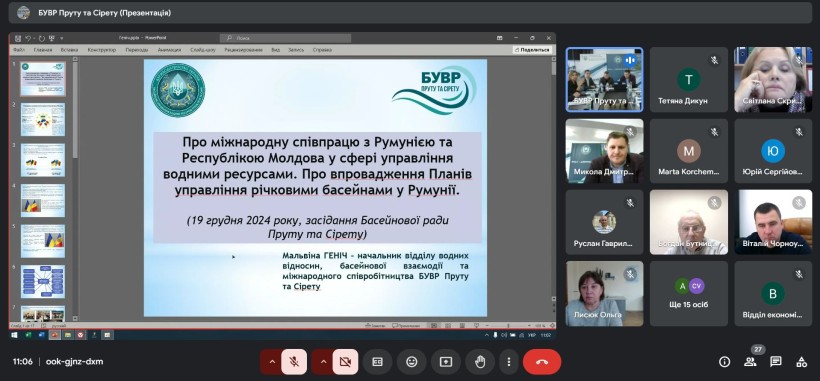Open the Анимация ribbon tab

click(x=169, y=50)
